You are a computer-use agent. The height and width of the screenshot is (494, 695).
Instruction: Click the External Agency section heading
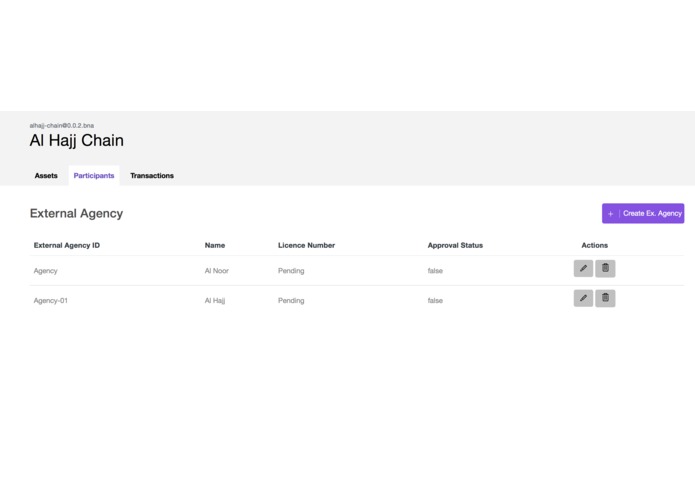pos(76,214)
